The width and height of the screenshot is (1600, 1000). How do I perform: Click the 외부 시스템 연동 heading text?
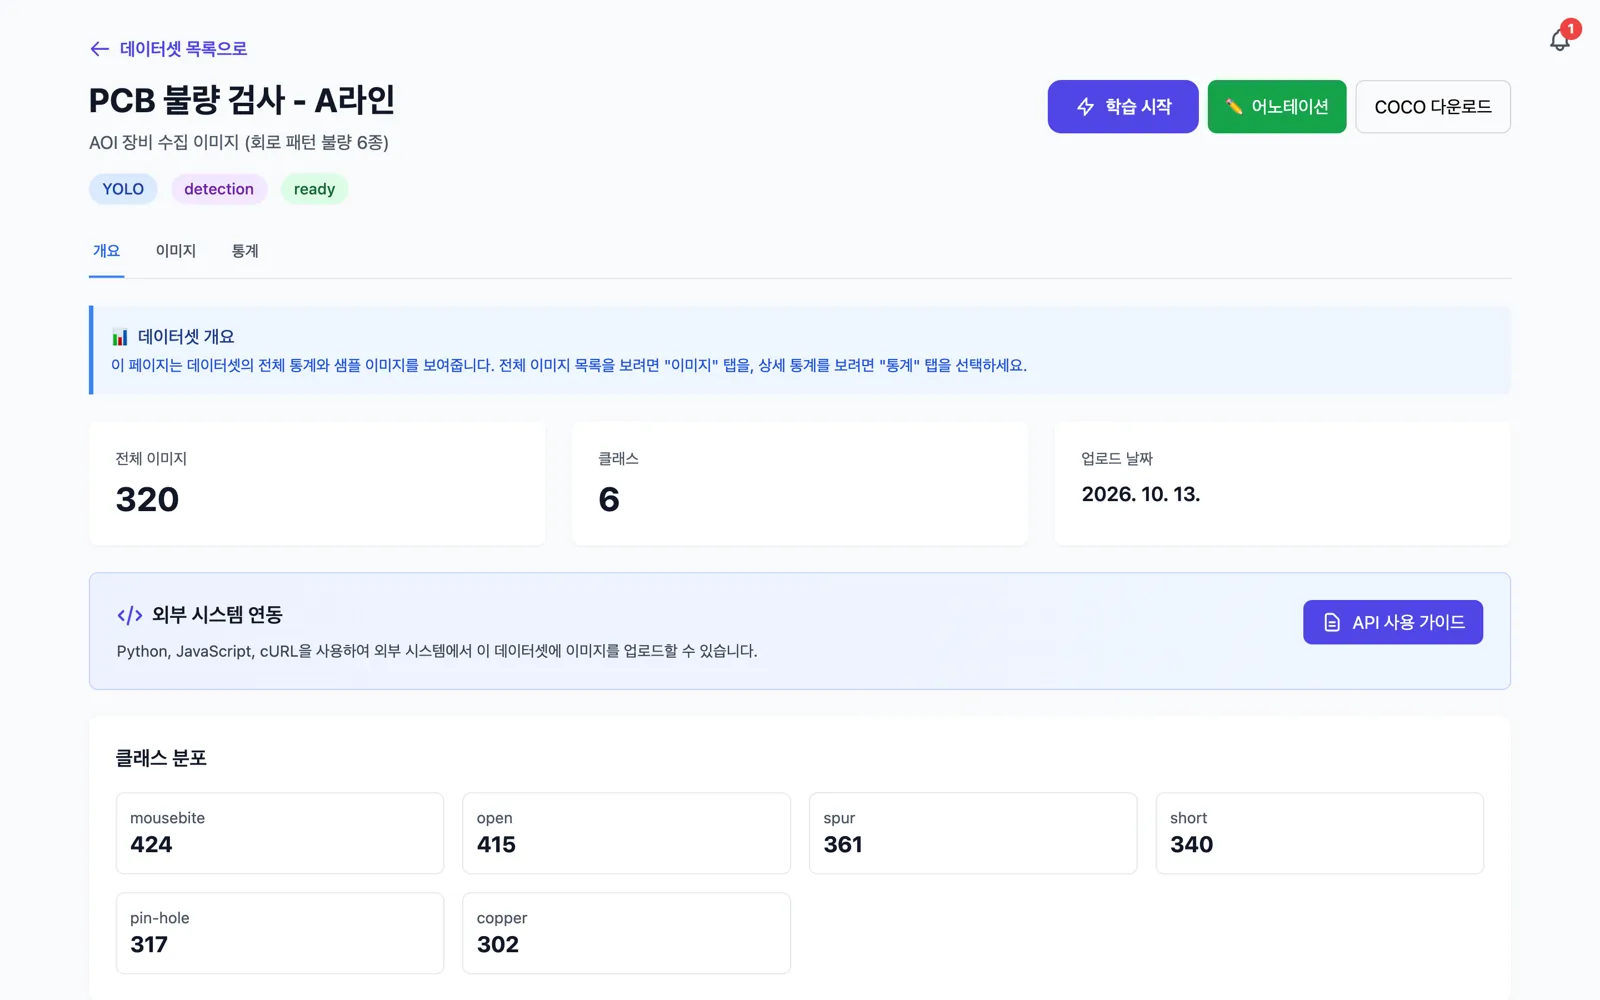coord(217,615)
